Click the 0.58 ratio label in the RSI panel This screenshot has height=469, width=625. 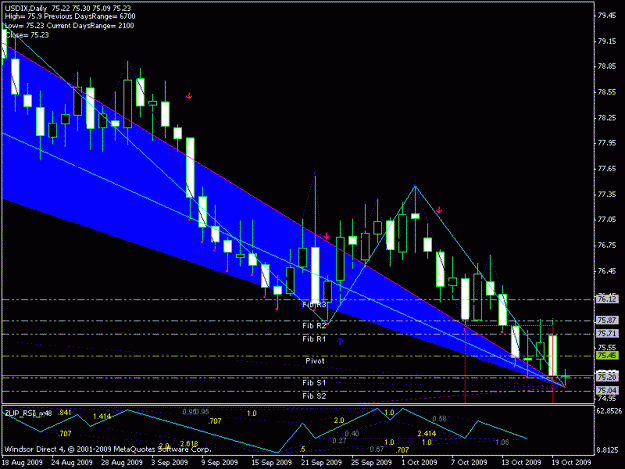coord(439,419)
